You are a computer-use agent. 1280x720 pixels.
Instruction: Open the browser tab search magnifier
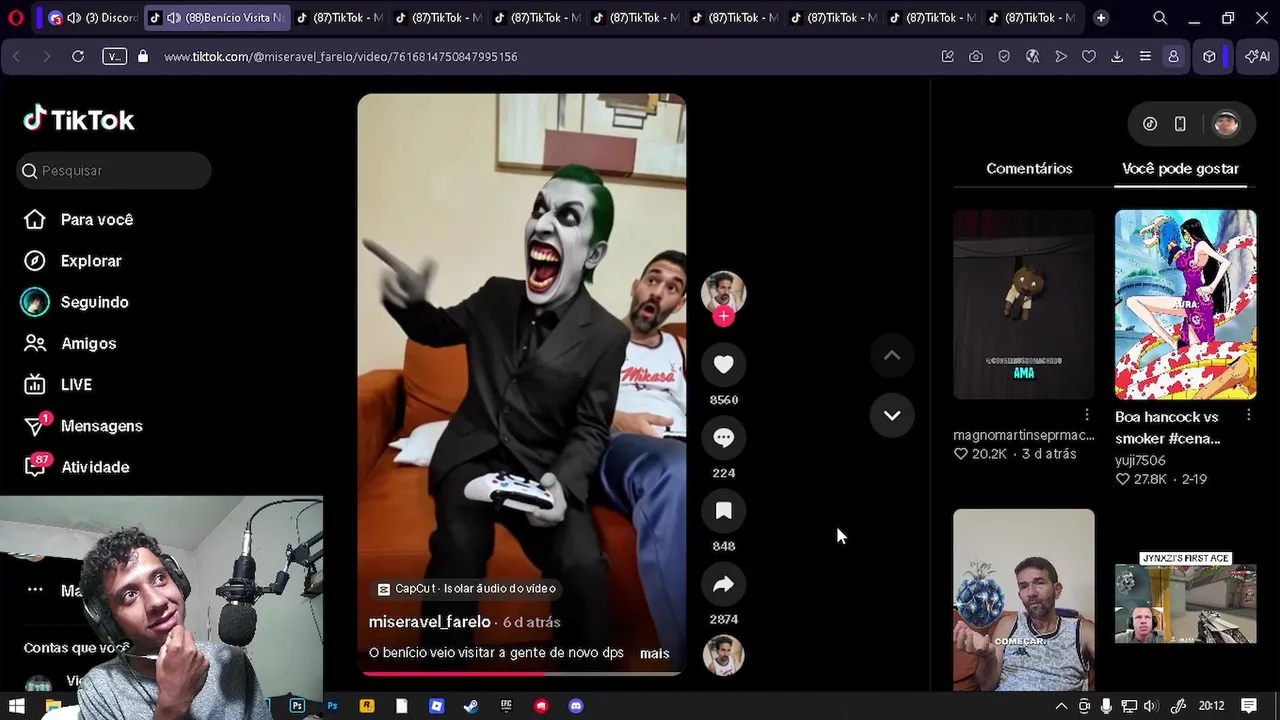1160,18
